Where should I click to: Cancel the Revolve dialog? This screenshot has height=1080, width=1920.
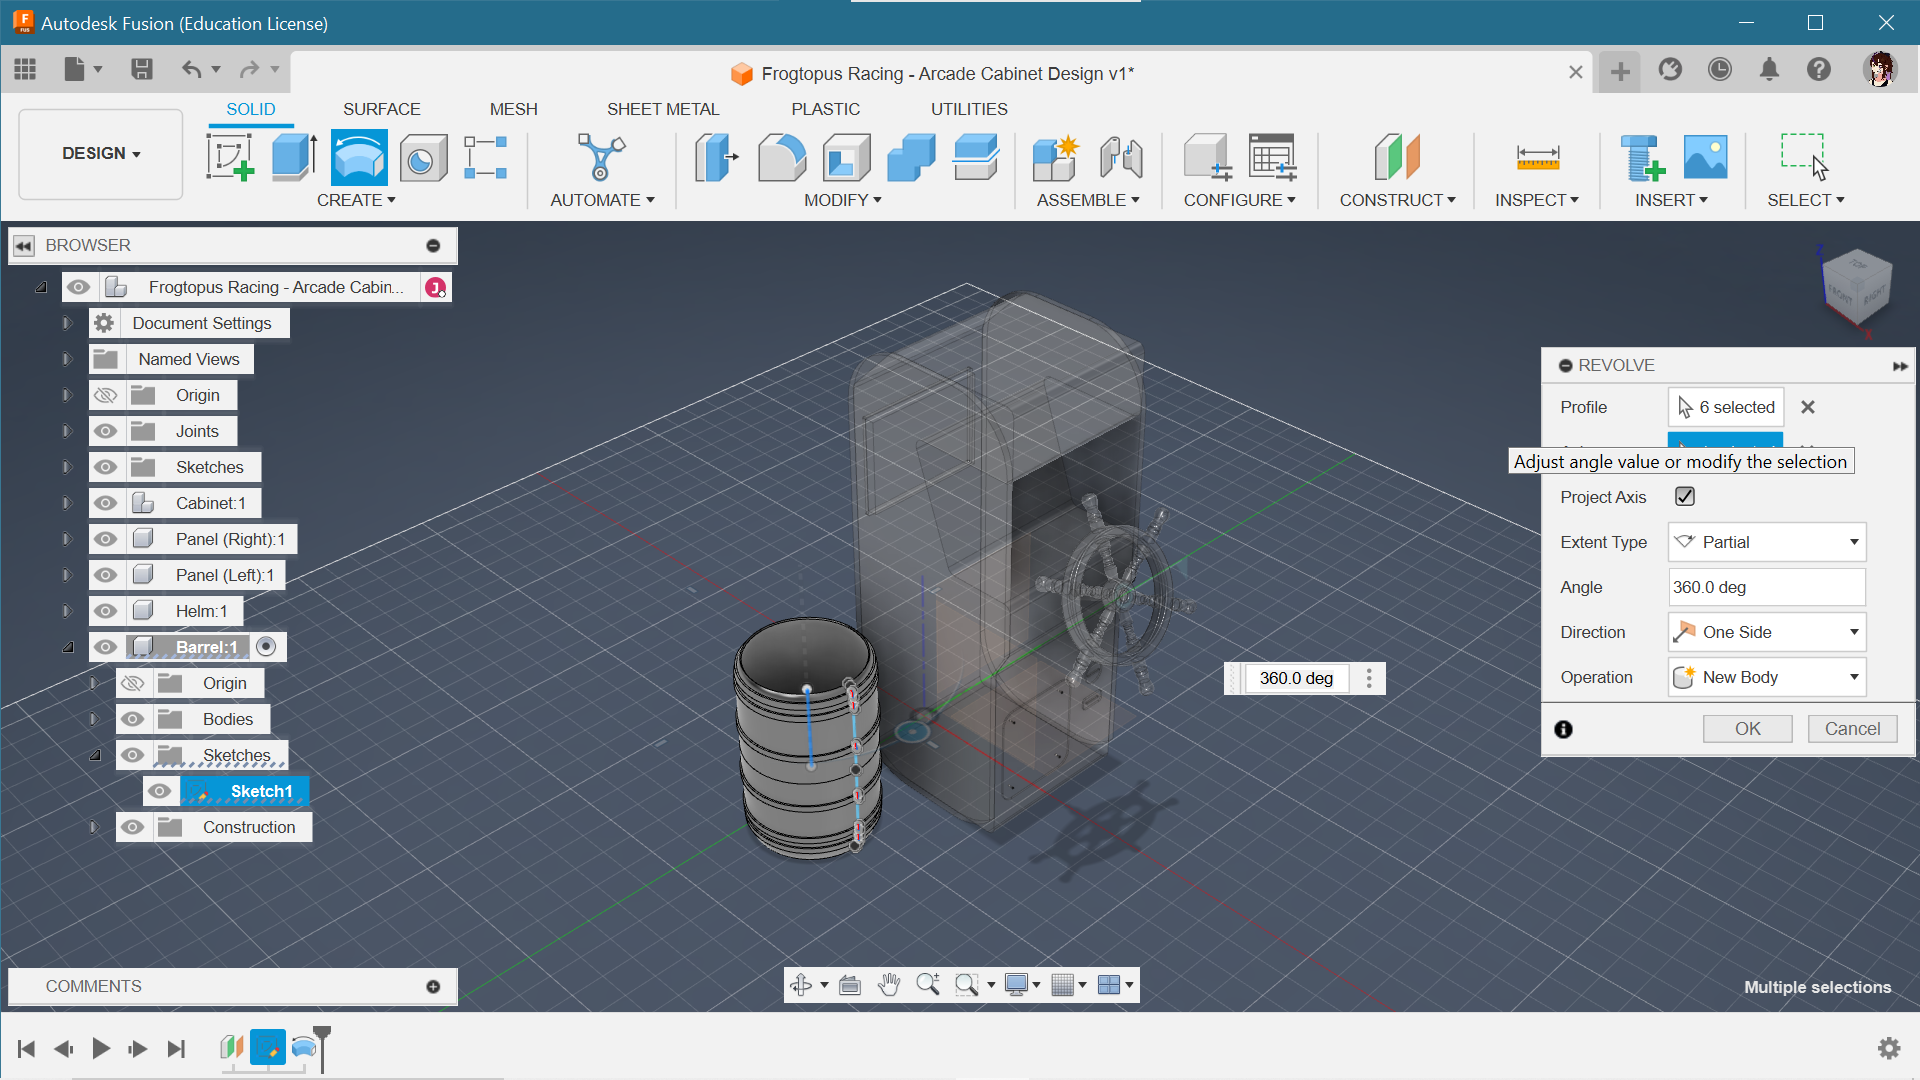click(x=1852, y=729)
